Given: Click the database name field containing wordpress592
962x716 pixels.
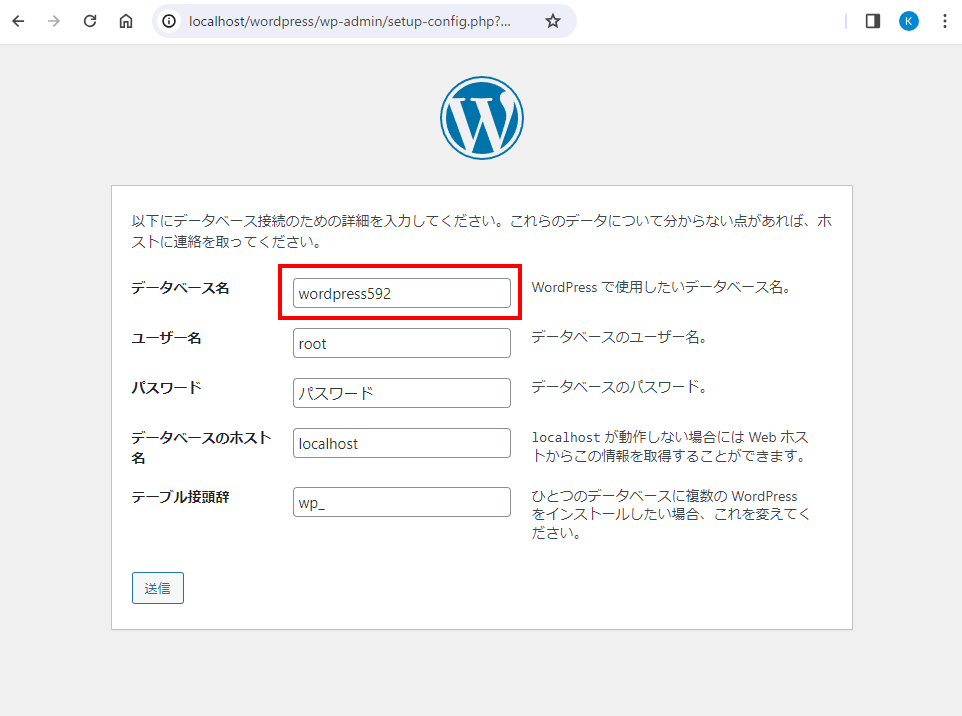Looking at the screenshot, I should [401, 293].
